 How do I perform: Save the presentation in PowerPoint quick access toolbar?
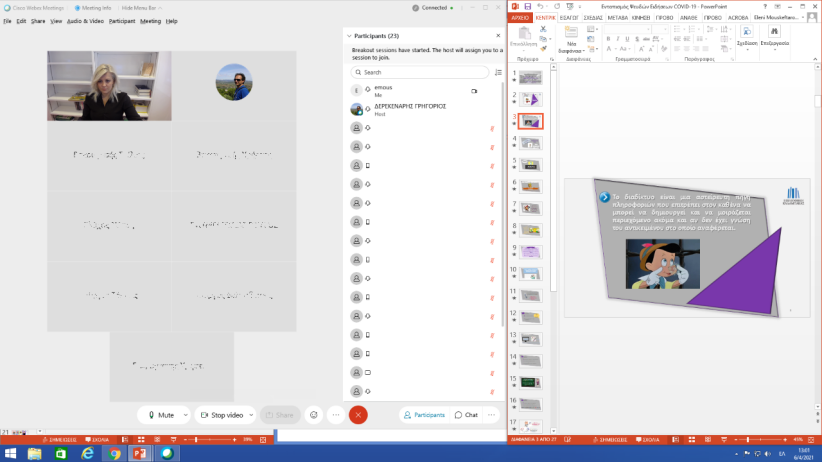pos(528,7)
